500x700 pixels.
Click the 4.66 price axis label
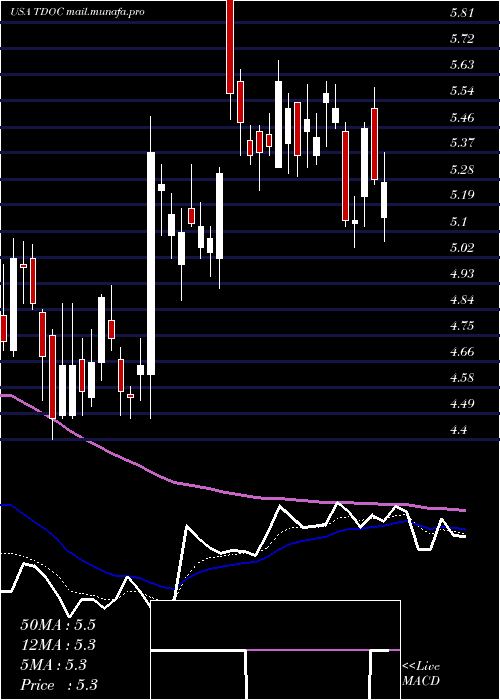click(461, 352)
